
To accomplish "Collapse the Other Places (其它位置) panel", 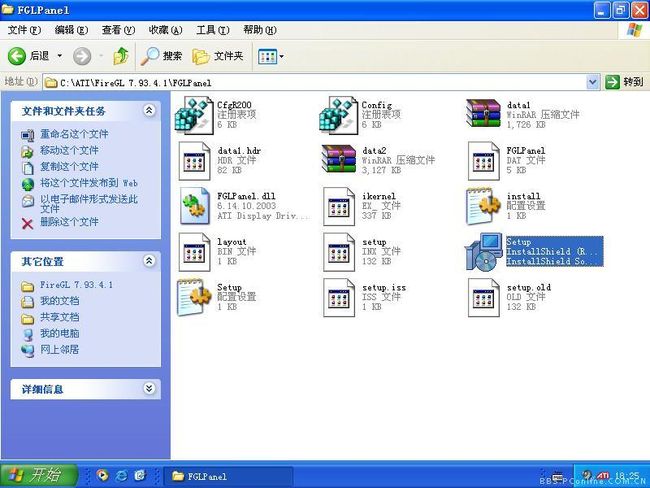I will point(149,261).
